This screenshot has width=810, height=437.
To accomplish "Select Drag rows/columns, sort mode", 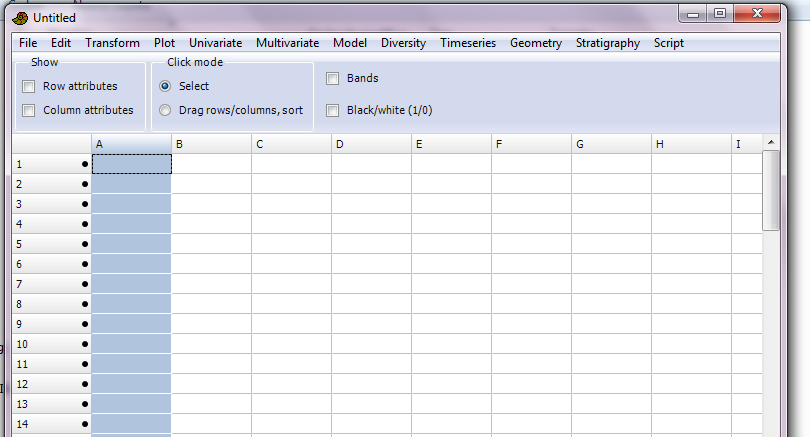I will tap(165, 110).
